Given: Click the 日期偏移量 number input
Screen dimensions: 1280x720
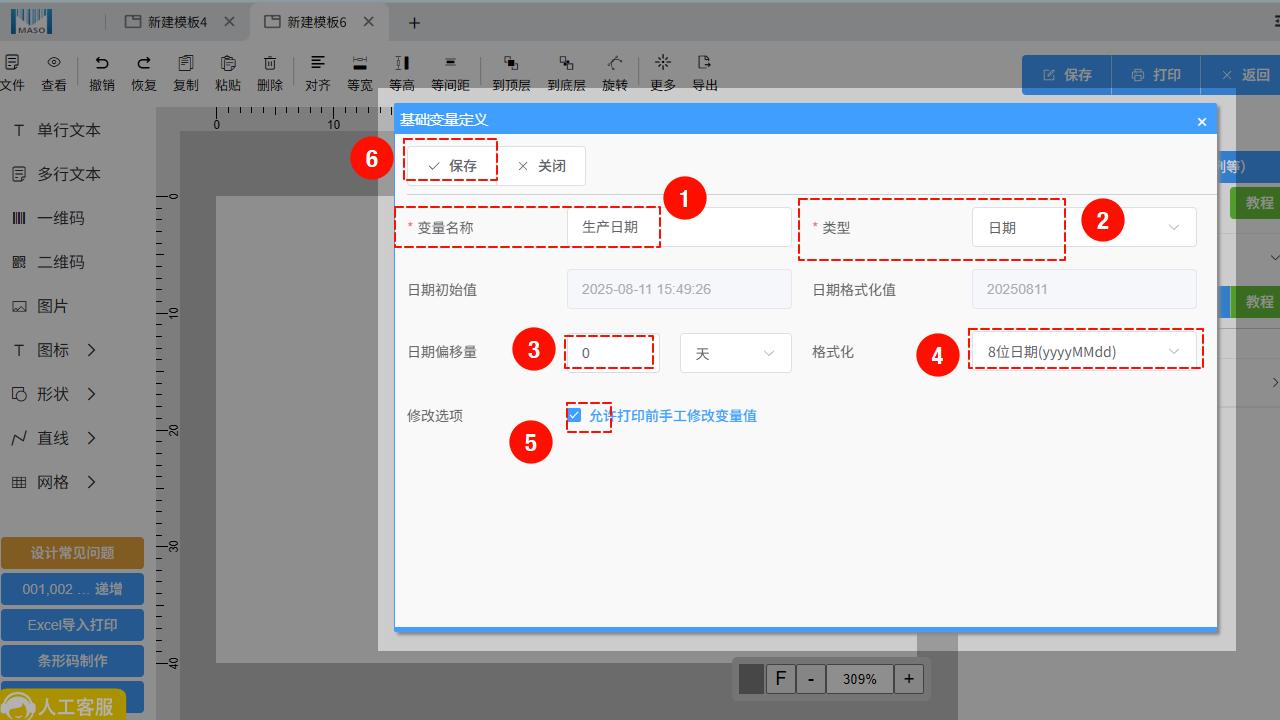Looking at the screenshot, I should click(612, 353).
